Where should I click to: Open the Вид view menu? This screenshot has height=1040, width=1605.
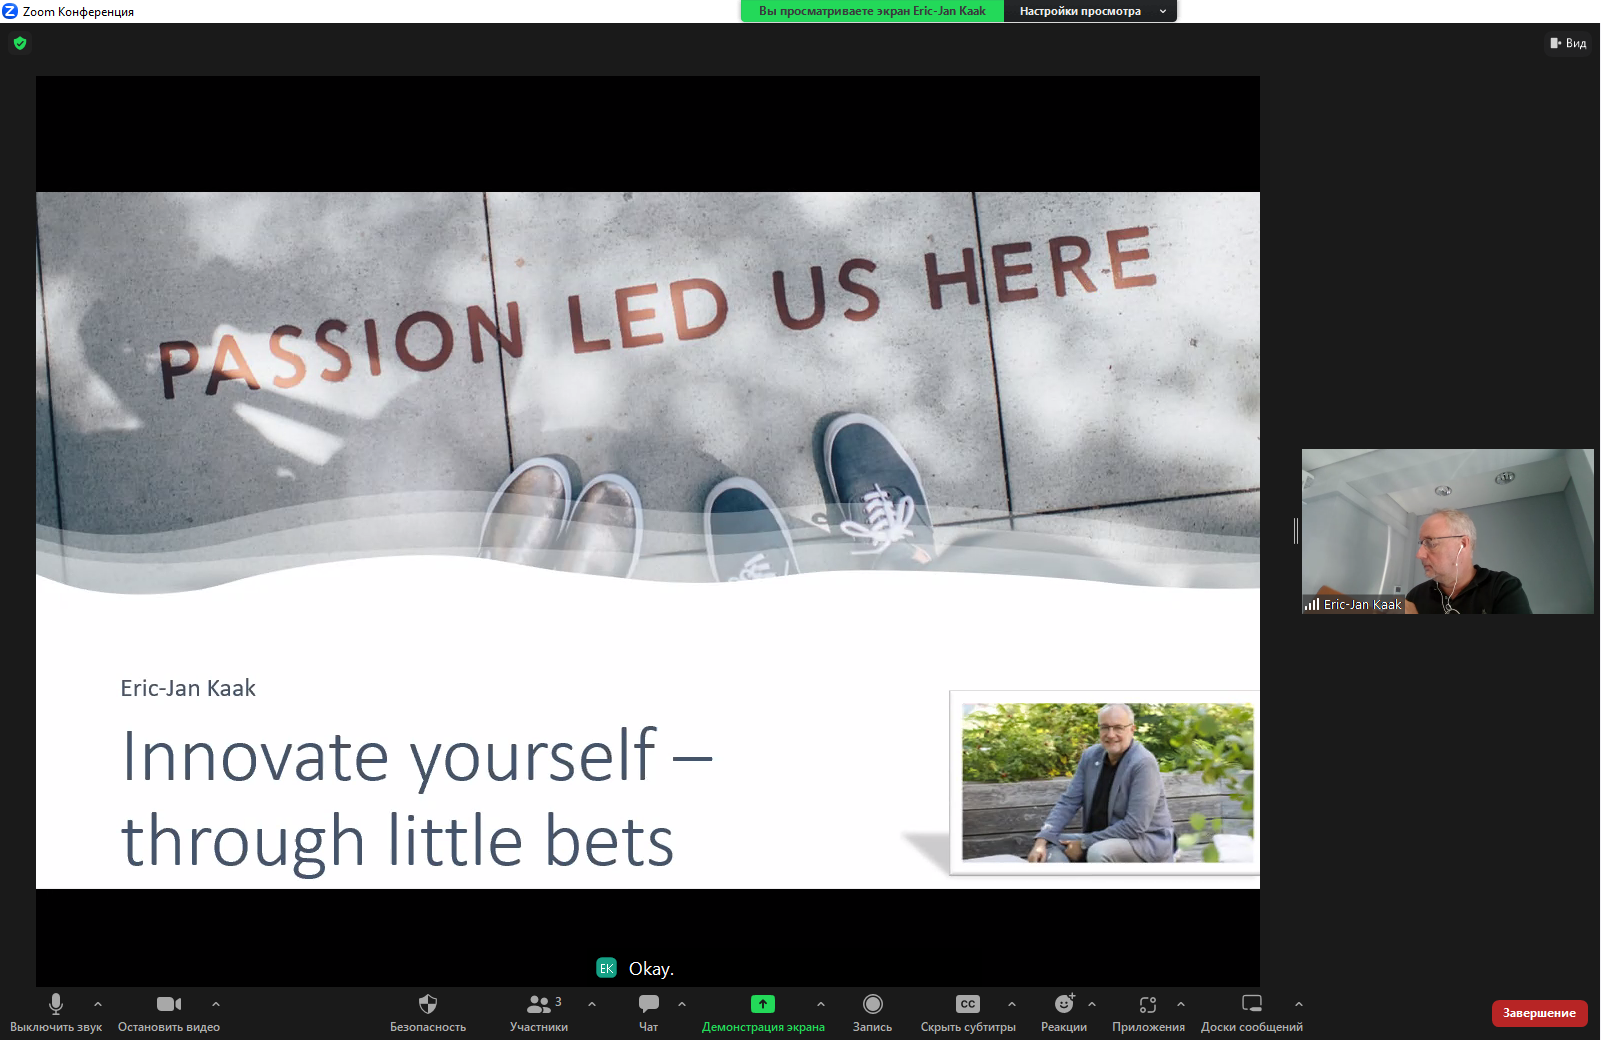pyautogui.click(x=1568, y=43)
